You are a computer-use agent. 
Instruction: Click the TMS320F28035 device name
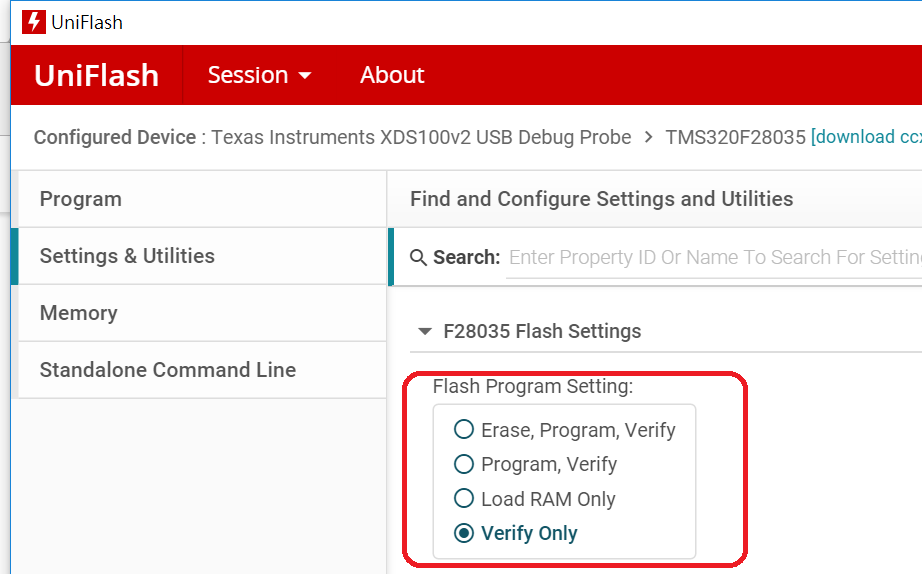pos(735,137)
